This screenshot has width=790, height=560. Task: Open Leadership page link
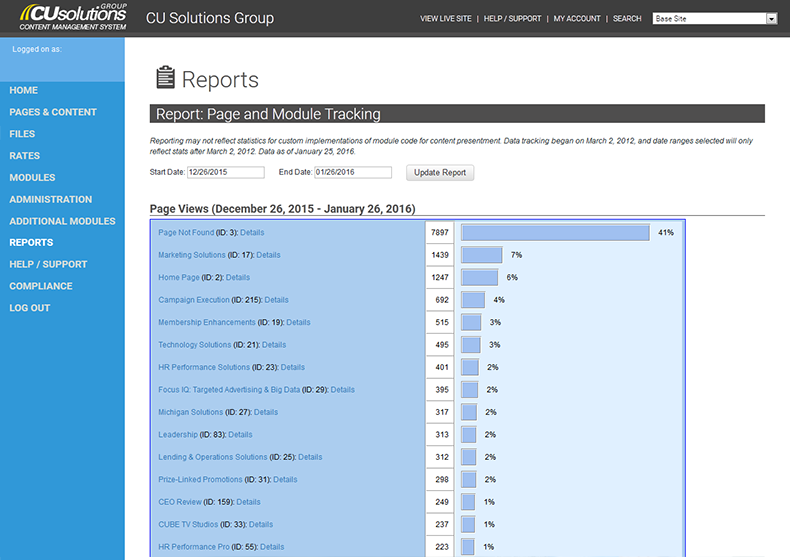click(178, 434)
